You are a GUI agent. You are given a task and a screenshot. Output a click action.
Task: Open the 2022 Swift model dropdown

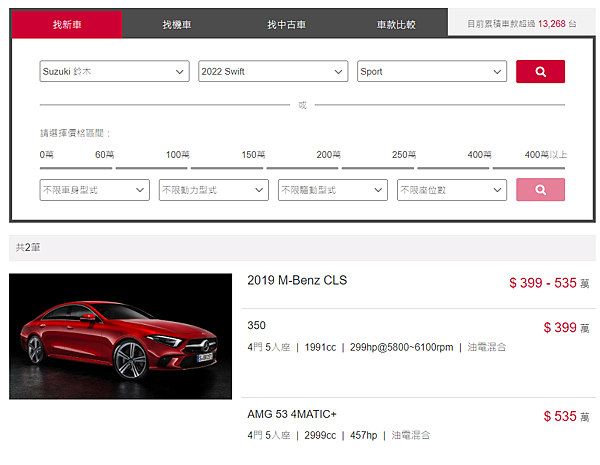point(273,71)
